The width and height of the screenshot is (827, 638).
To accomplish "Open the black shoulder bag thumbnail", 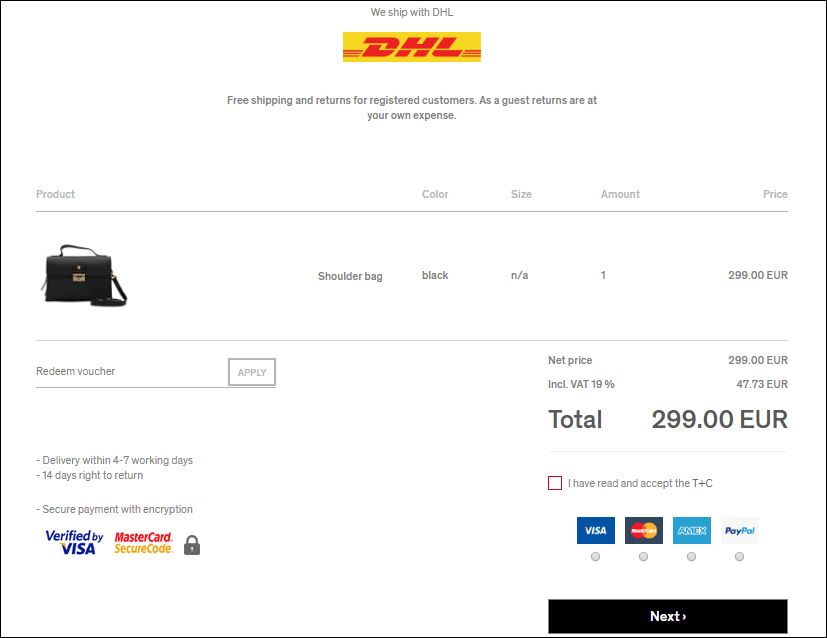I will [x=84, y=275].
